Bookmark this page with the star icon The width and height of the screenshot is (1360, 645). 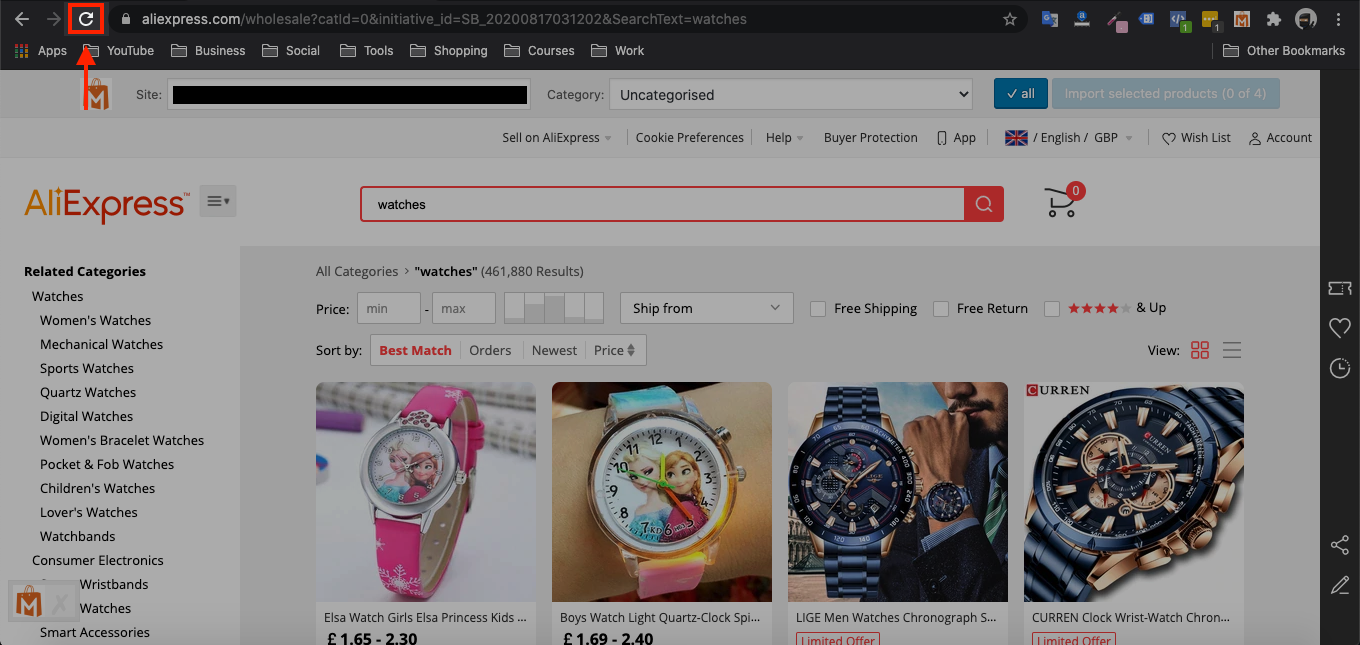[x=1010, y=19]
